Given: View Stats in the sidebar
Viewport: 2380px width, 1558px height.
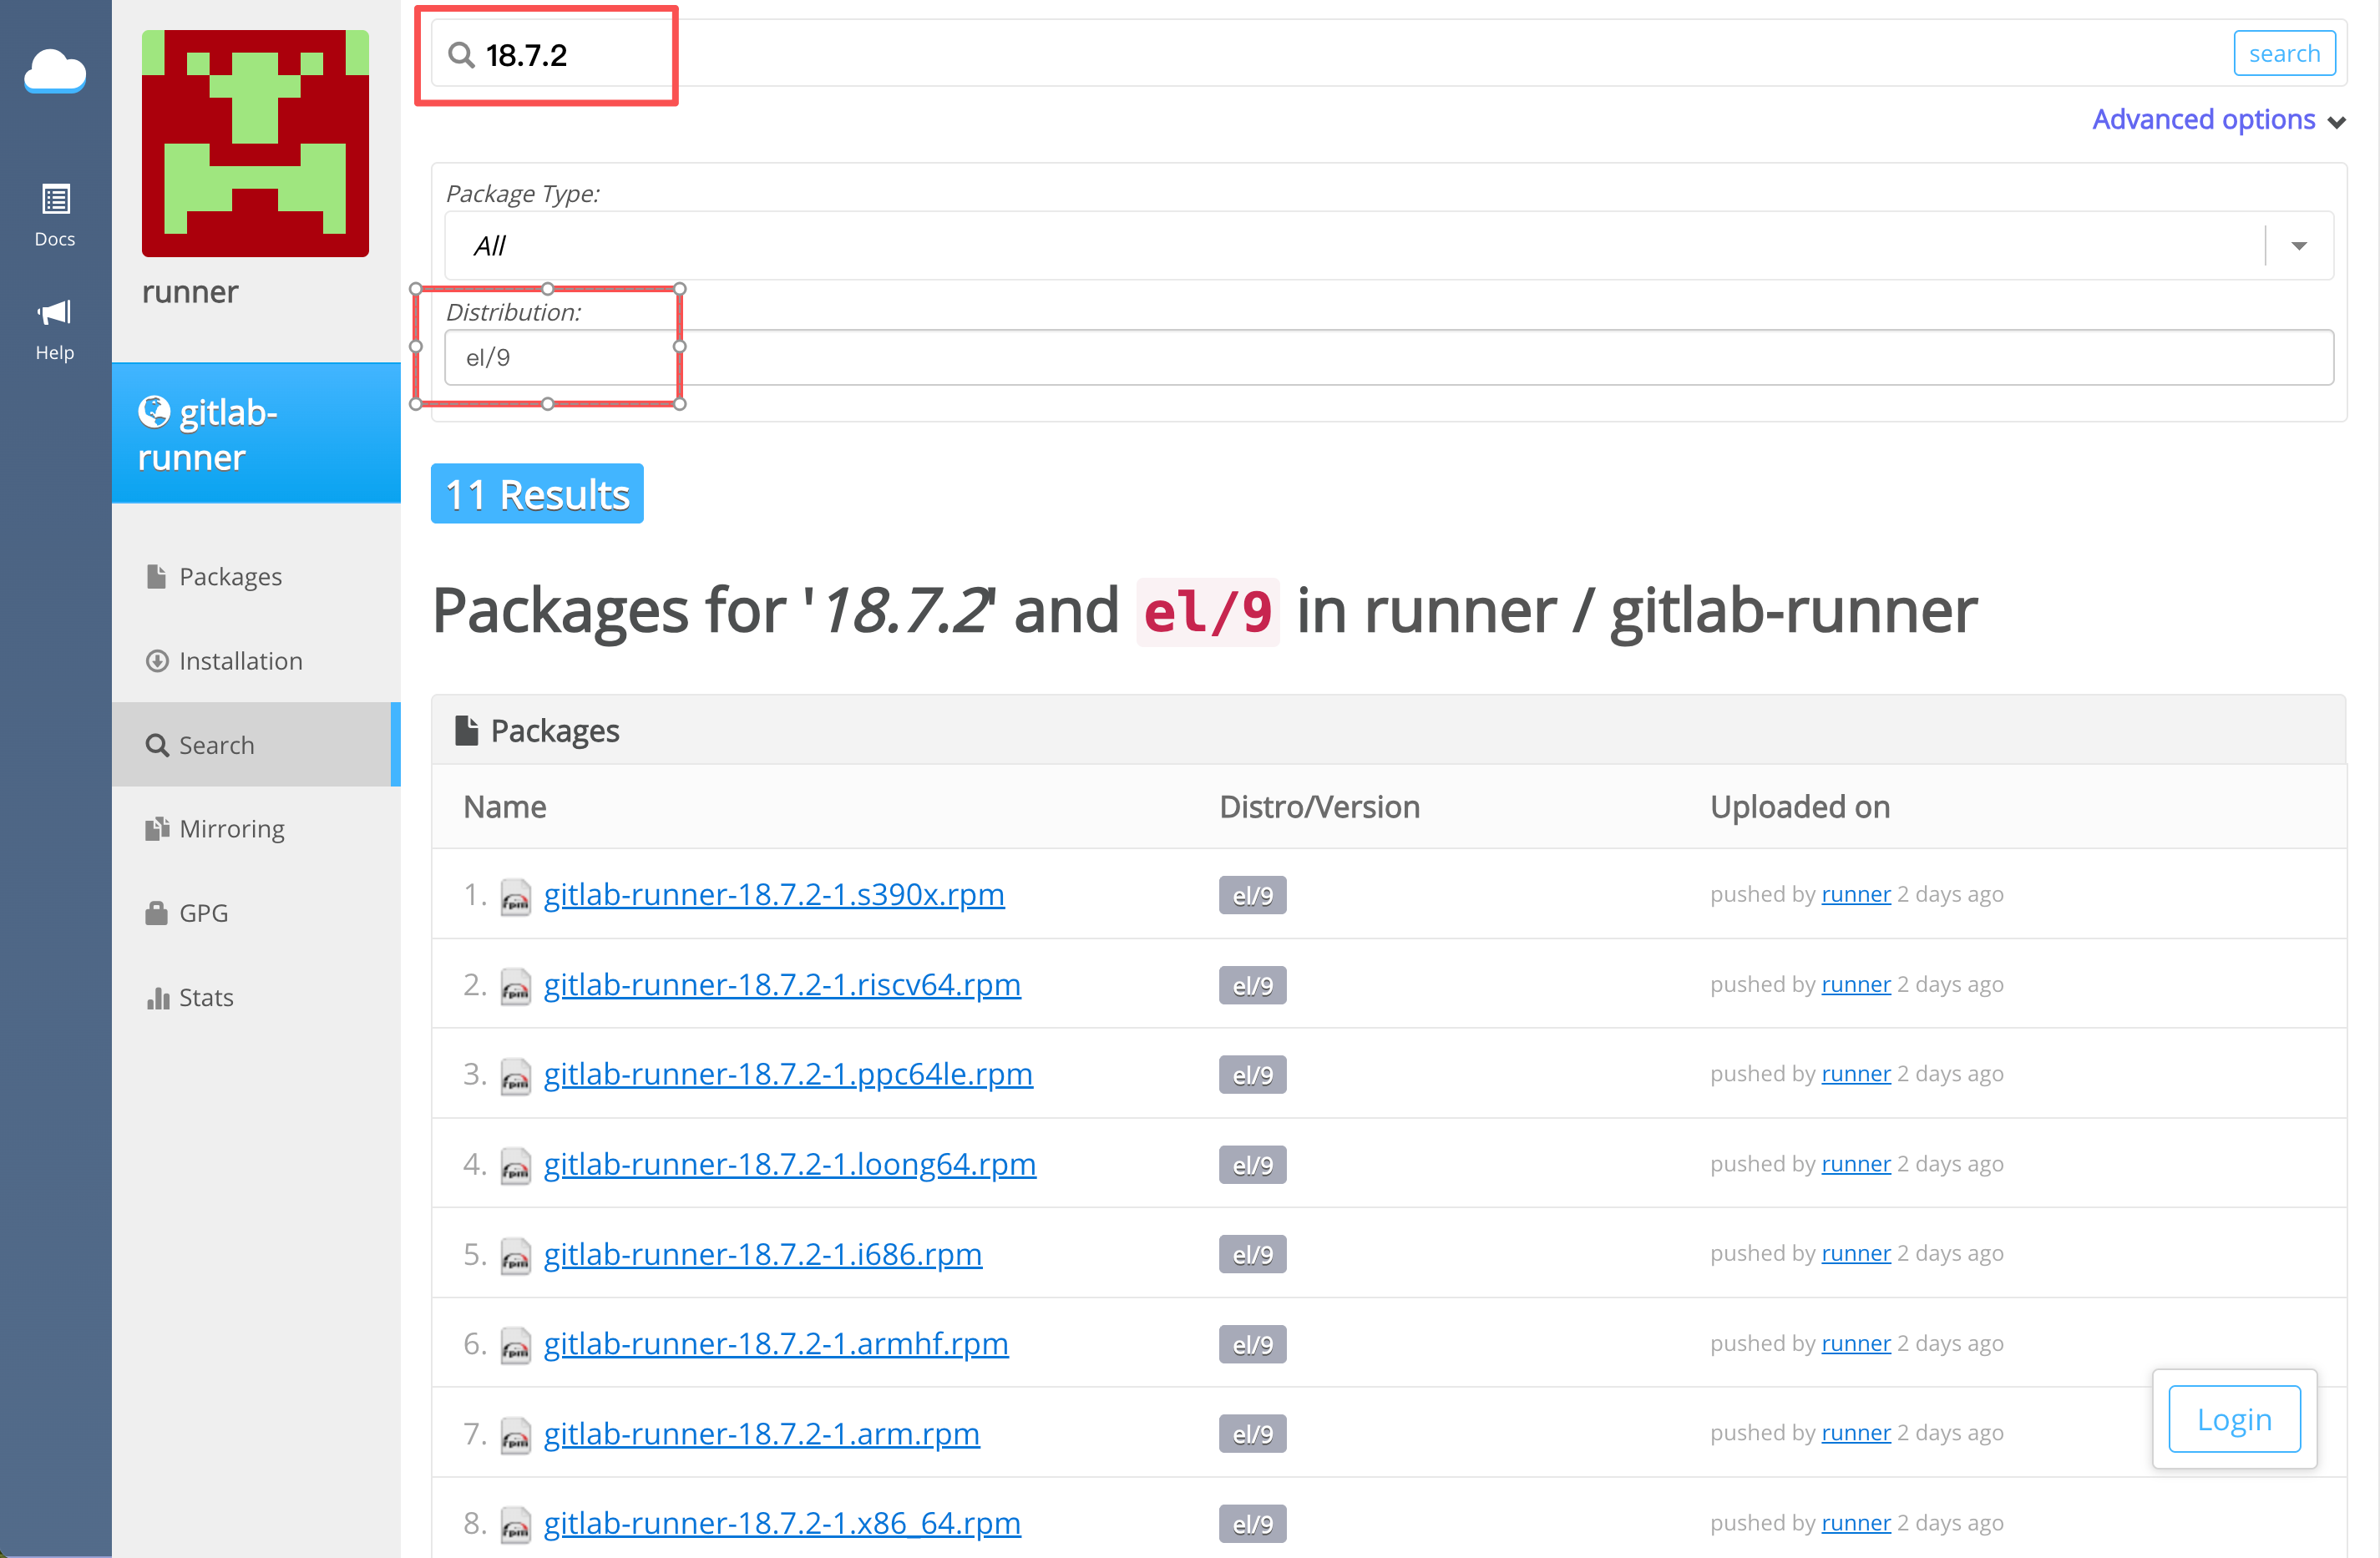Looking at the screenshot, I should 205,997.
